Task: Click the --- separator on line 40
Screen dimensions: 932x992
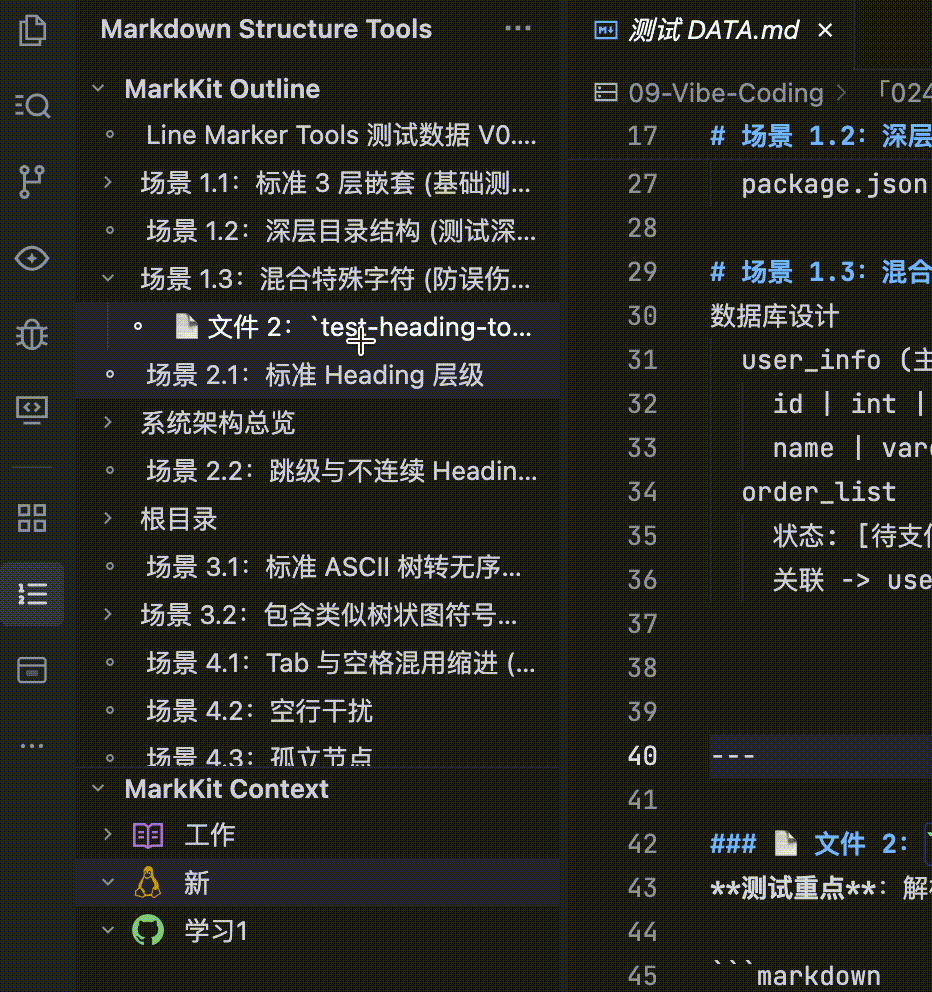Action: point(733,756)
